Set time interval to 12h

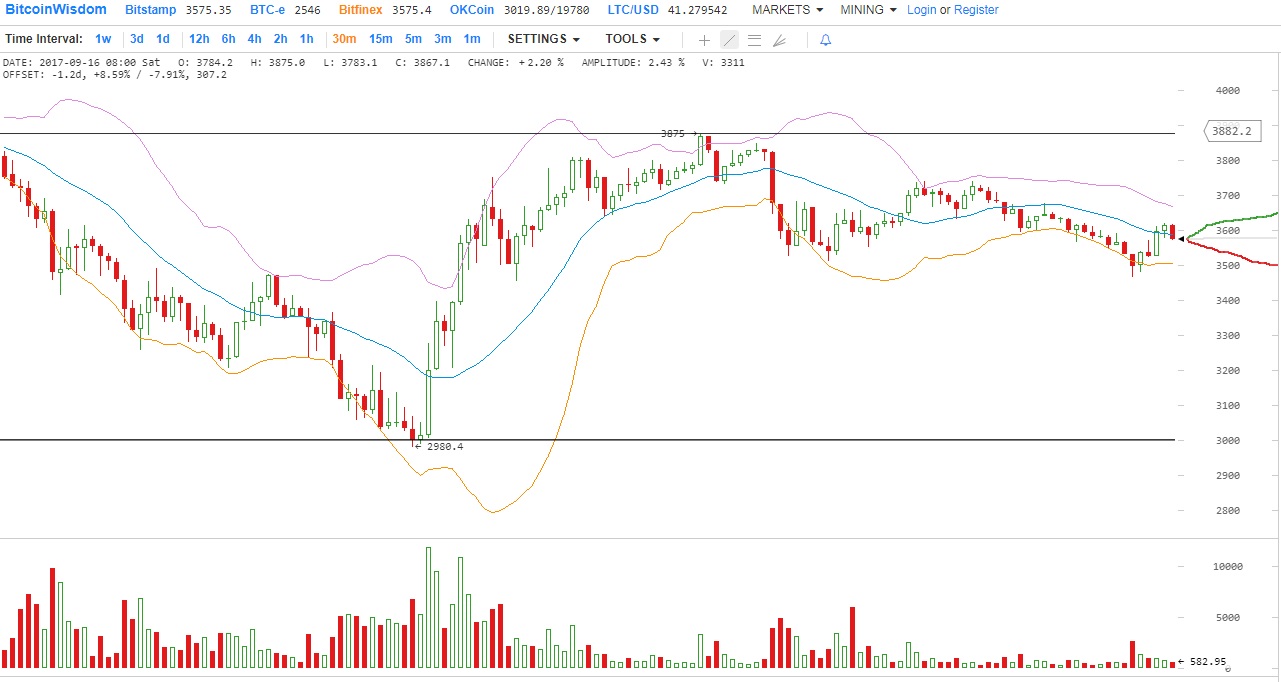tap(199, 39)
